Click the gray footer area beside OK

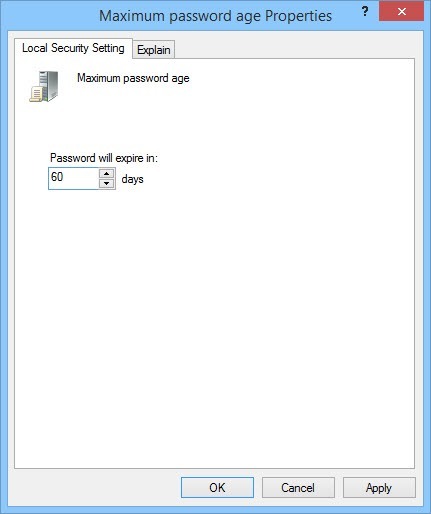95,488
